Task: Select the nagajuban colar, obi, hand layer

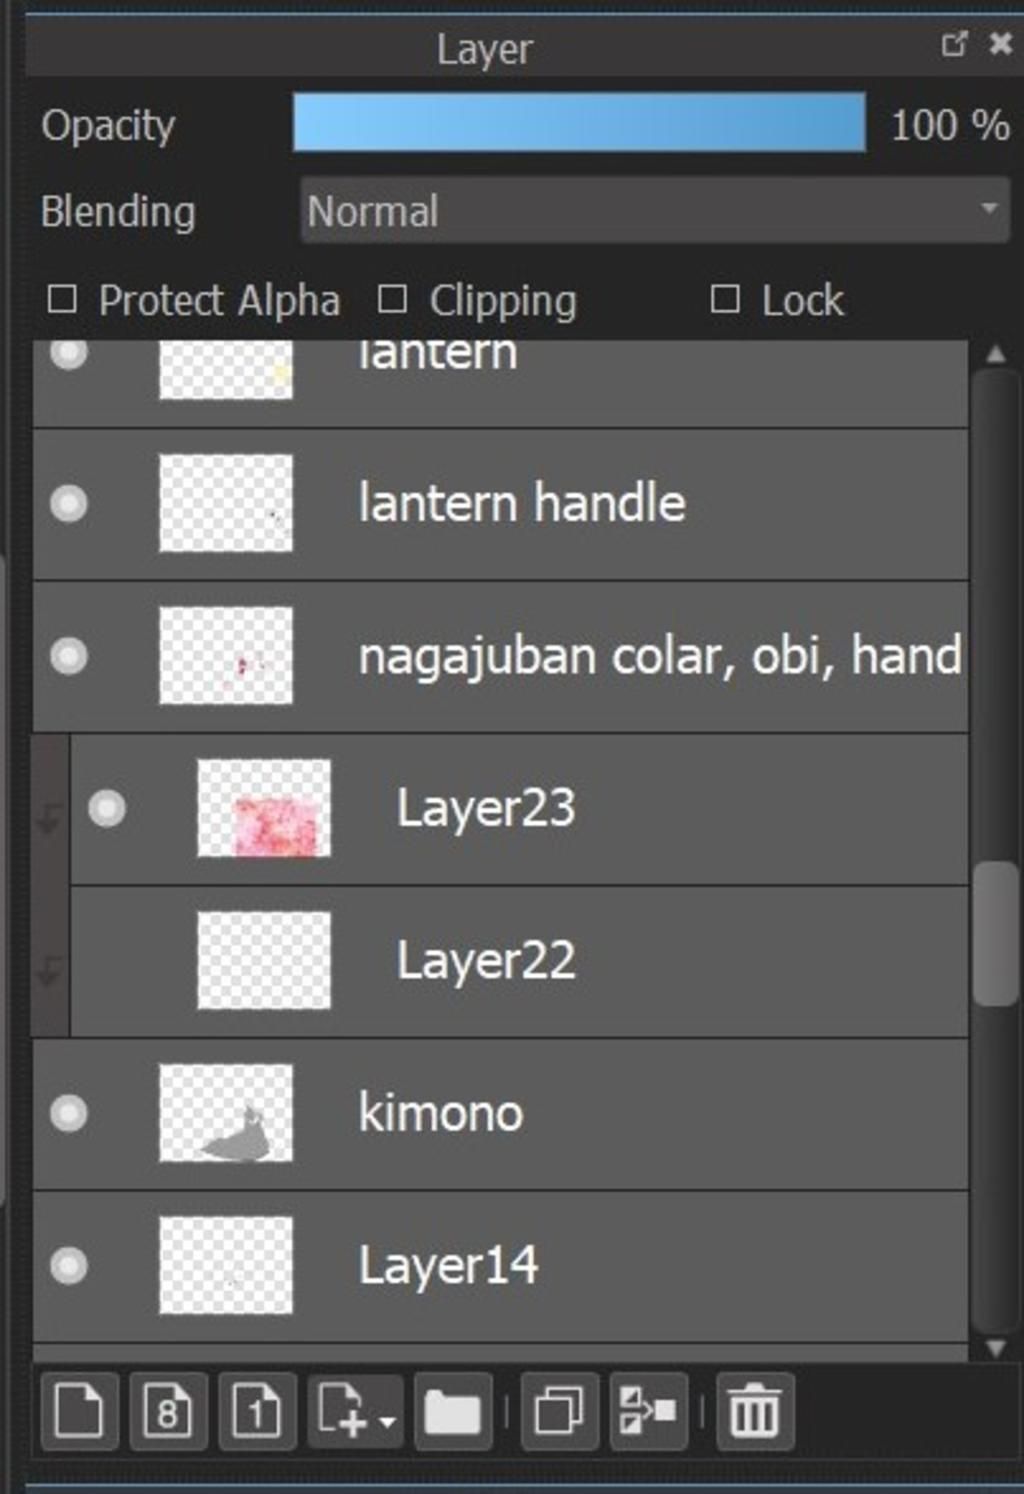Action: coord(500,656)
